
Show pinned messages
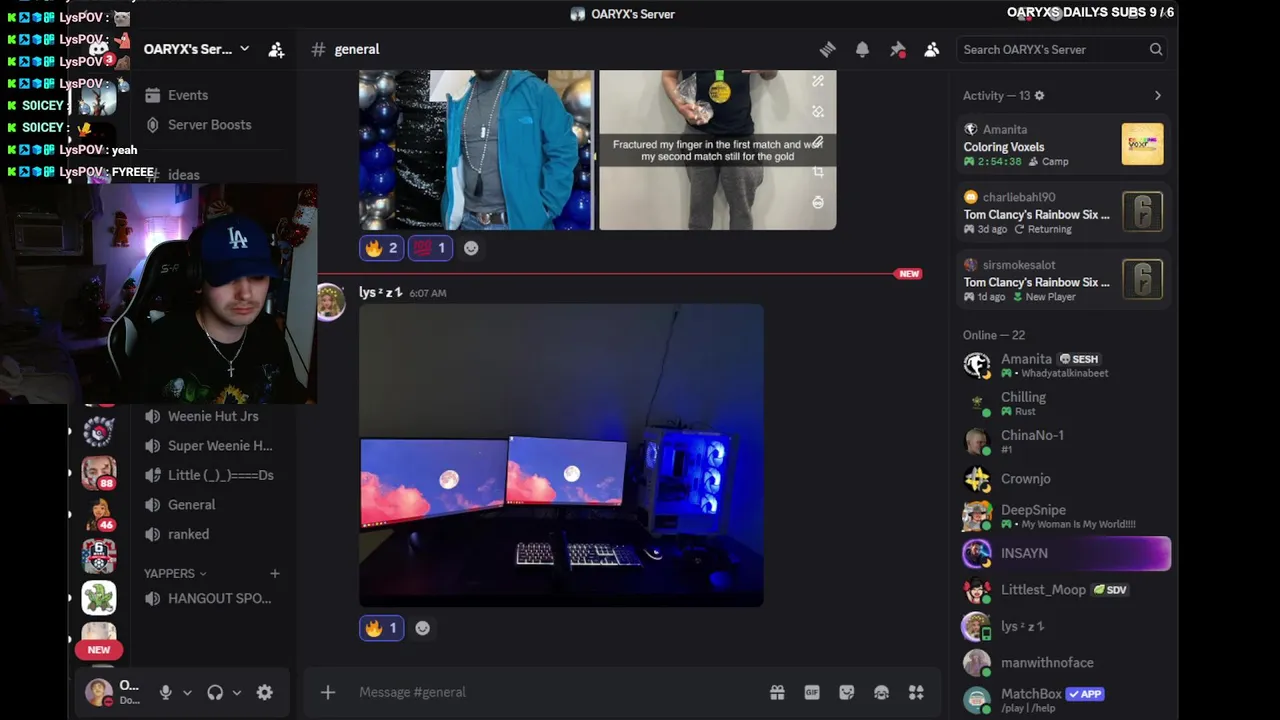pos(897,49)
